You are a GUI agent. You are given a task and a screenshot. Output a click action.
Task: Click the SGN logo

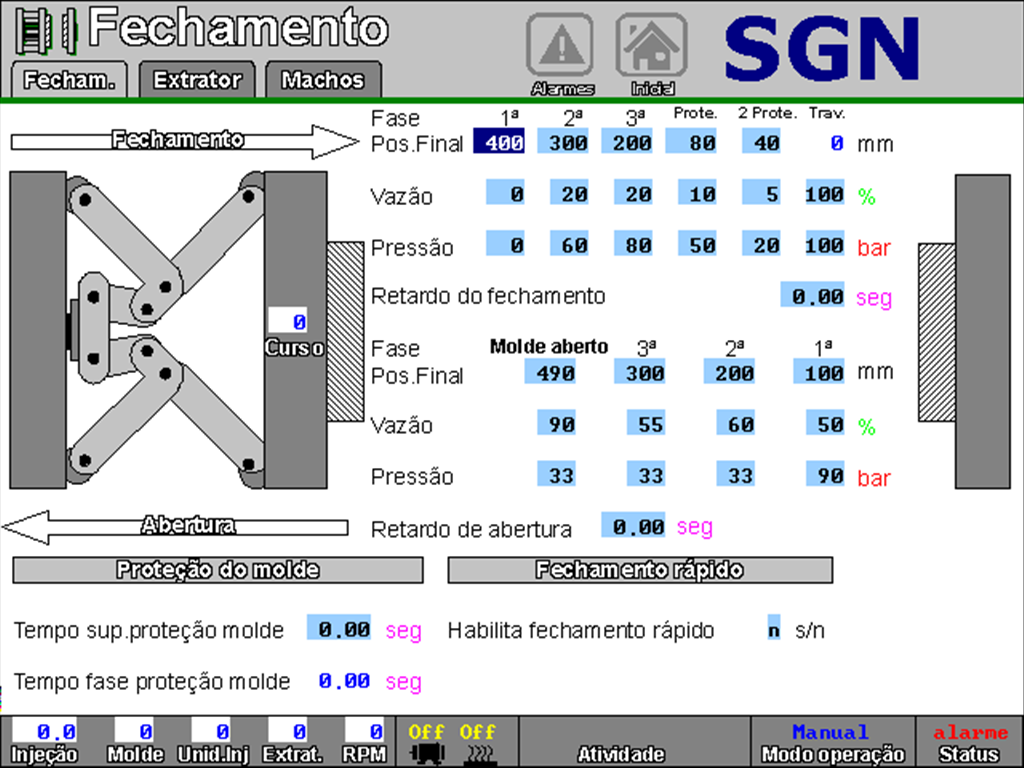[x=820, y=48]
